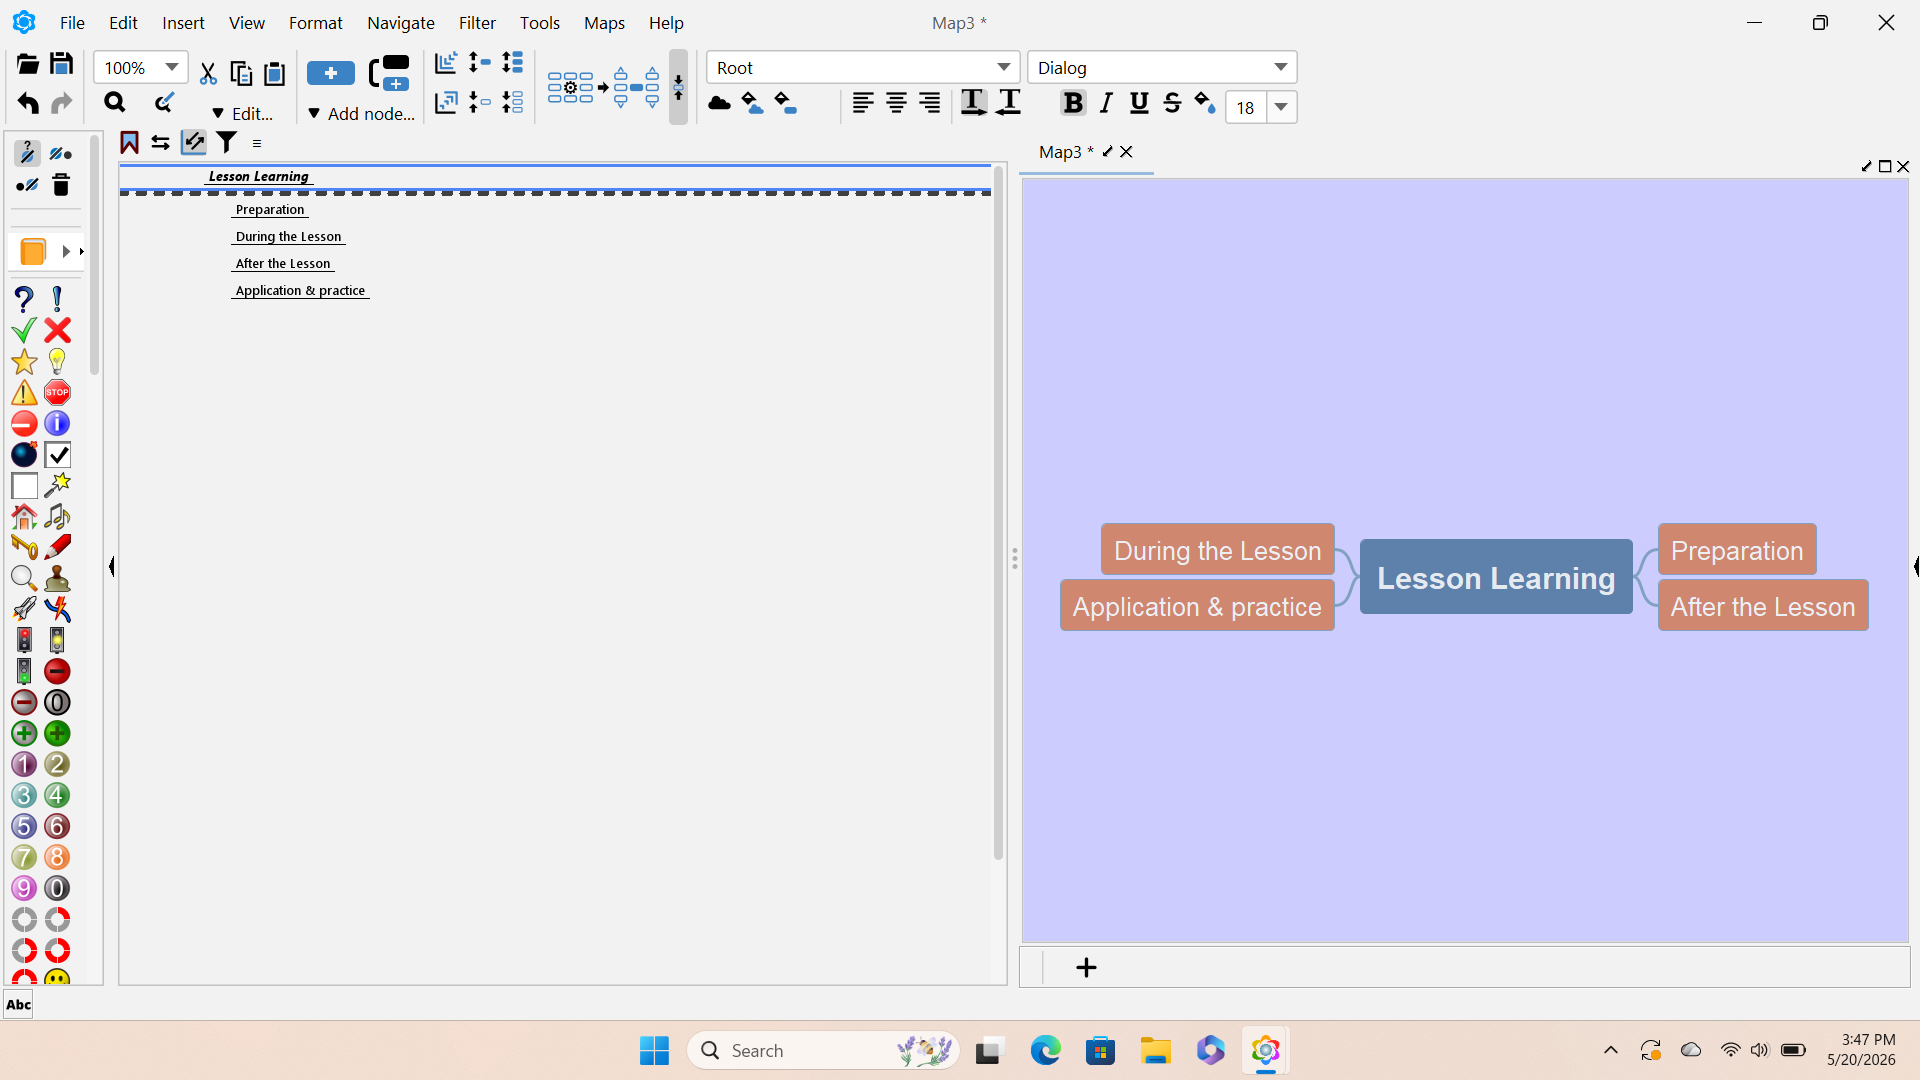Toggle strikethrough formatting
1920x1080 pixels.
pyautogui.click(x=1172, y=103)
